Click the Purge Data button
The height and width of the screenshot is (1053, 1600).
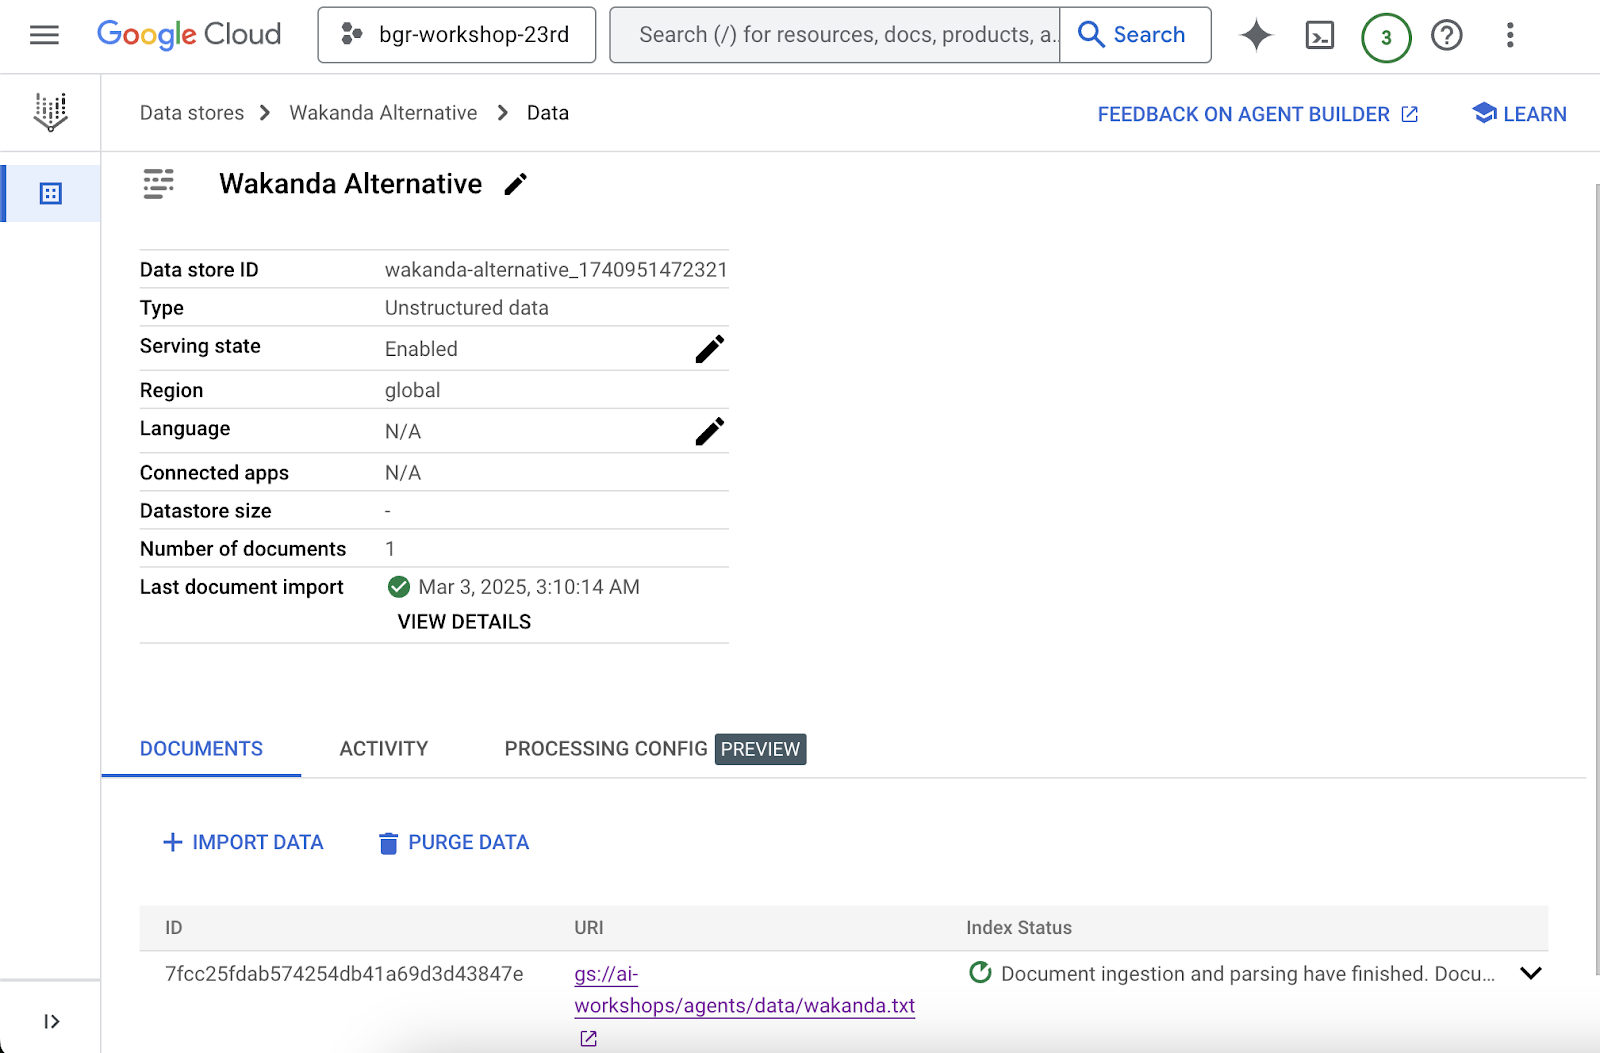454,842
